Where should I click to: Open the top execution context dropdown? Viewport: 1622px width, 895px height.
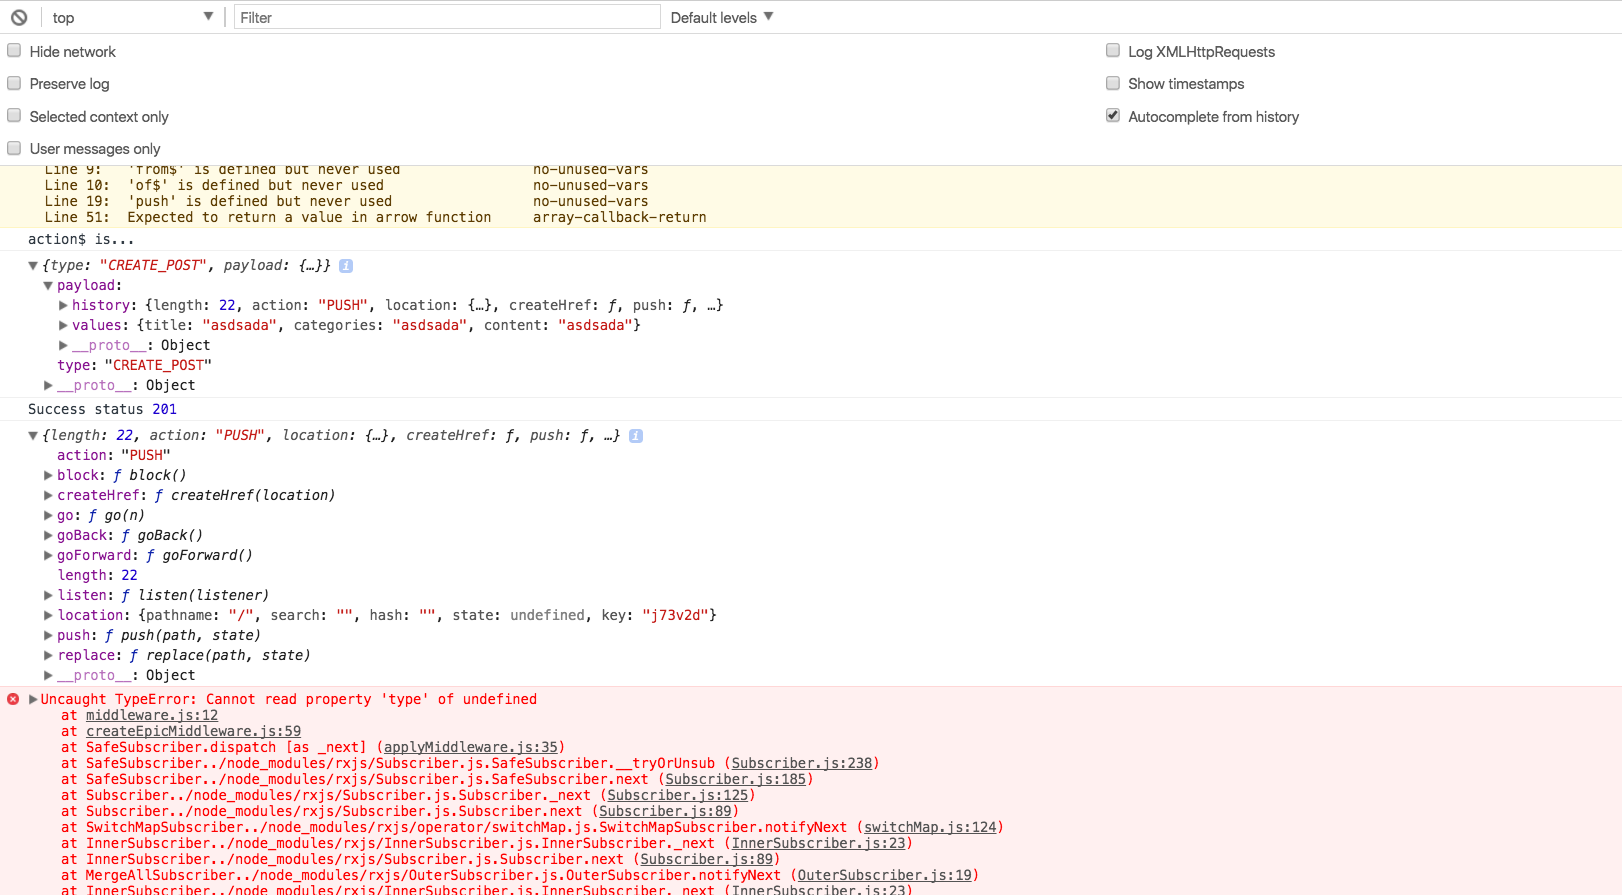[132, 17]
